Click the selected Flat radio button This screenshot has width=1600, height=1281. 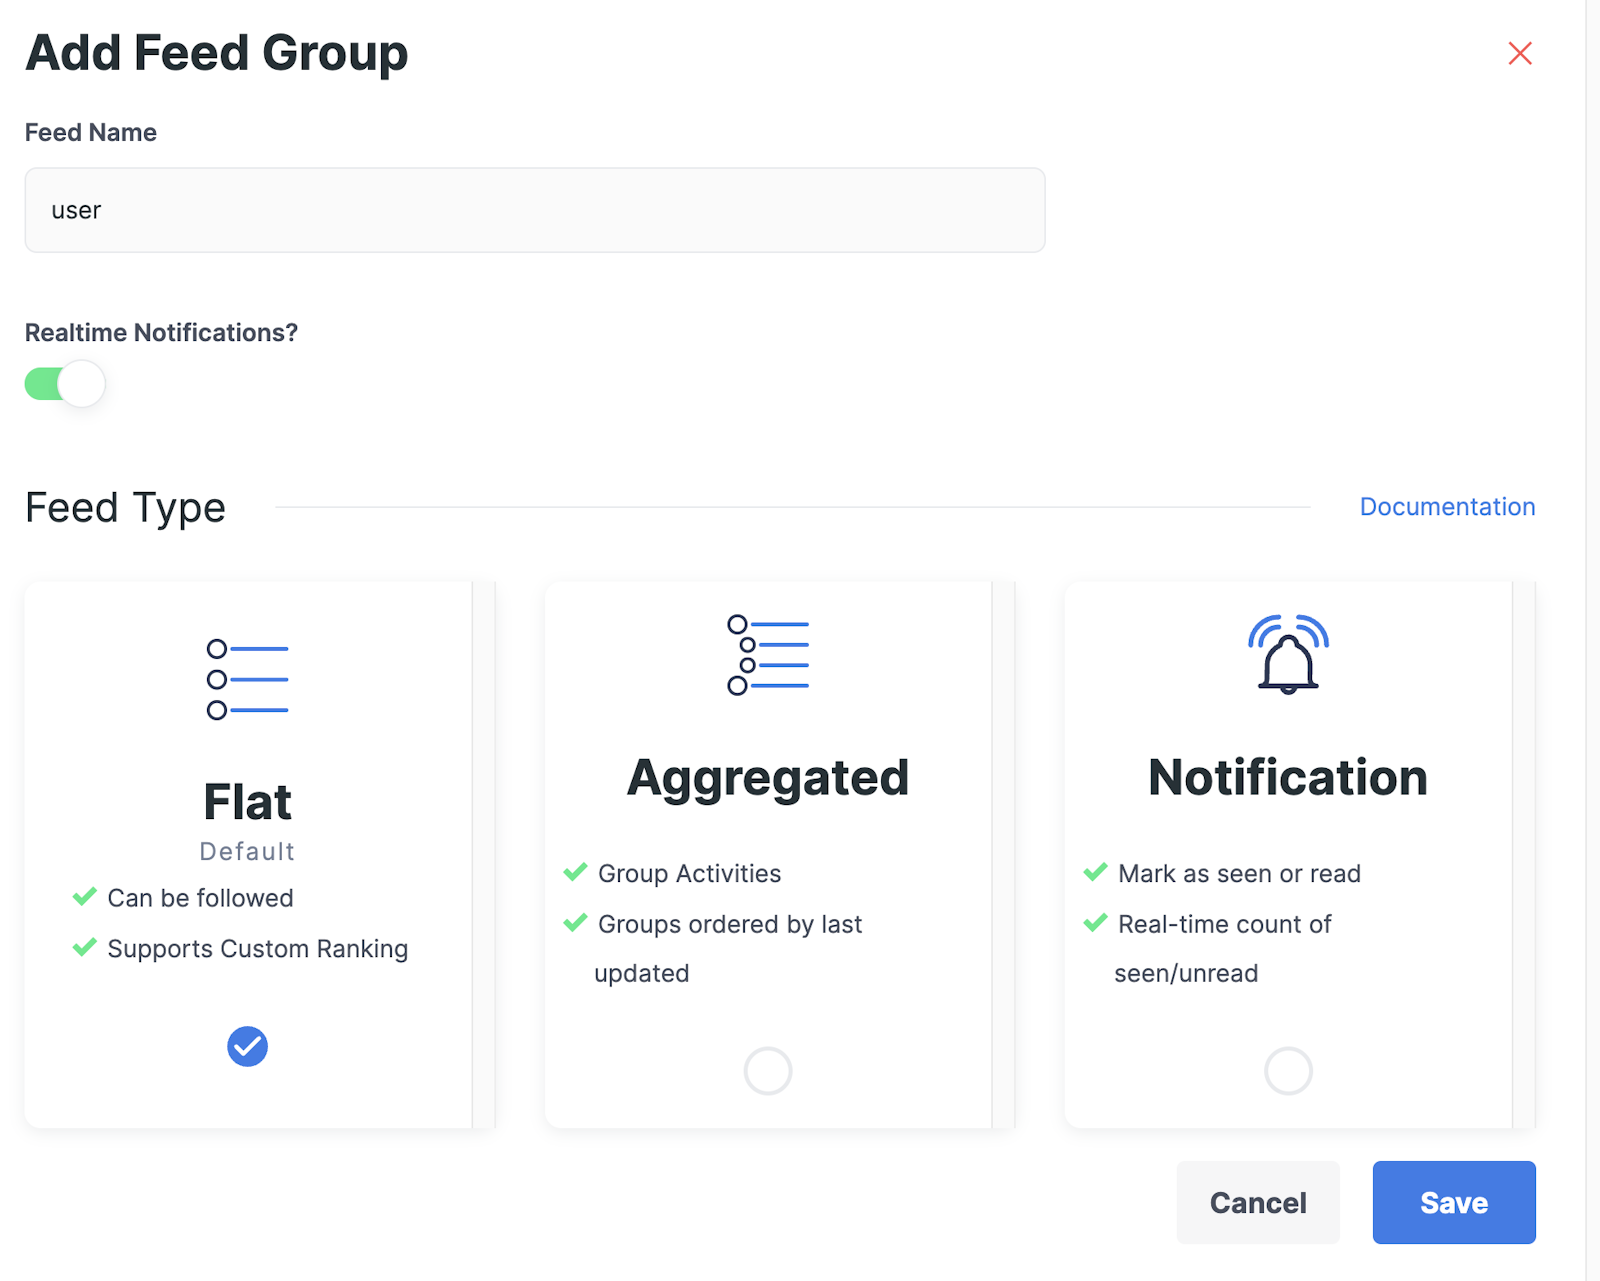point(247,1046)
